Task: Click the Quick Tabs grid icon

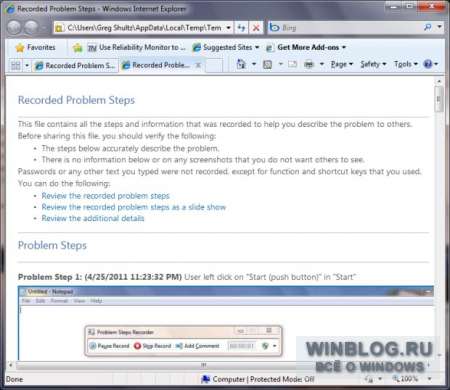Action: pyautogui.click(x=15, y=65)
